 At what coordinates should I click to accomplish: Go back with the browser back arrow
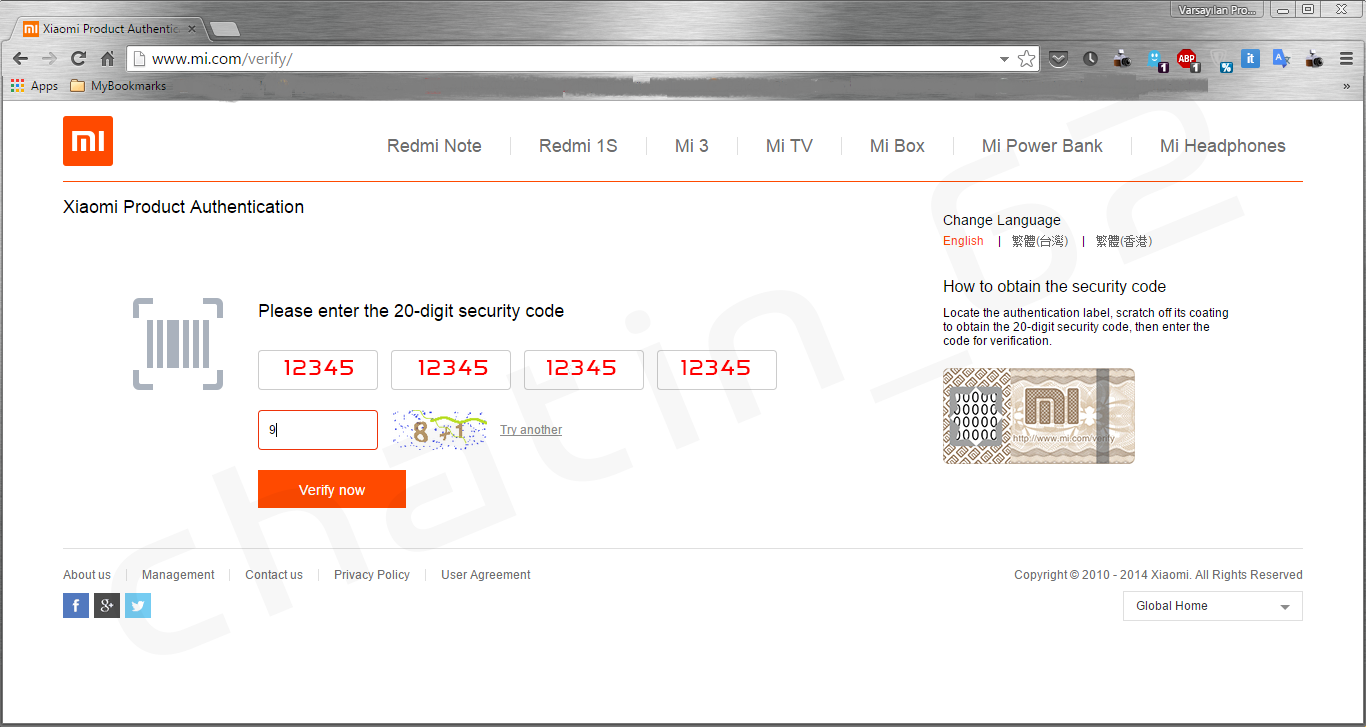coord(21,59)
